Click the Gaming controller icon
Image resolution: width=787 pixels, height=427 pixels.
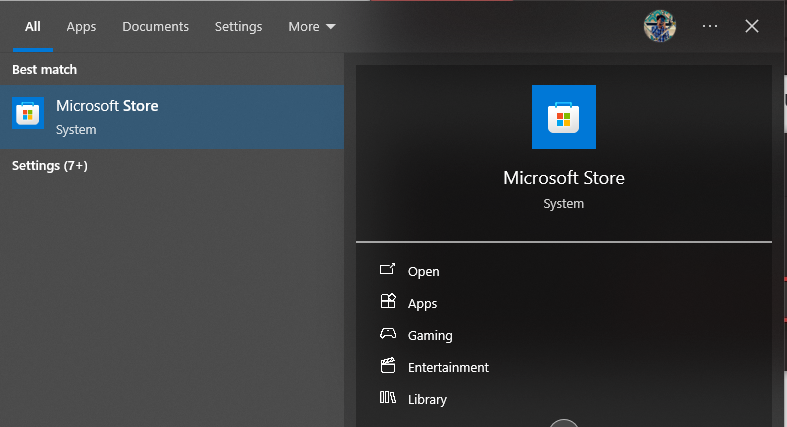(388, 335)
